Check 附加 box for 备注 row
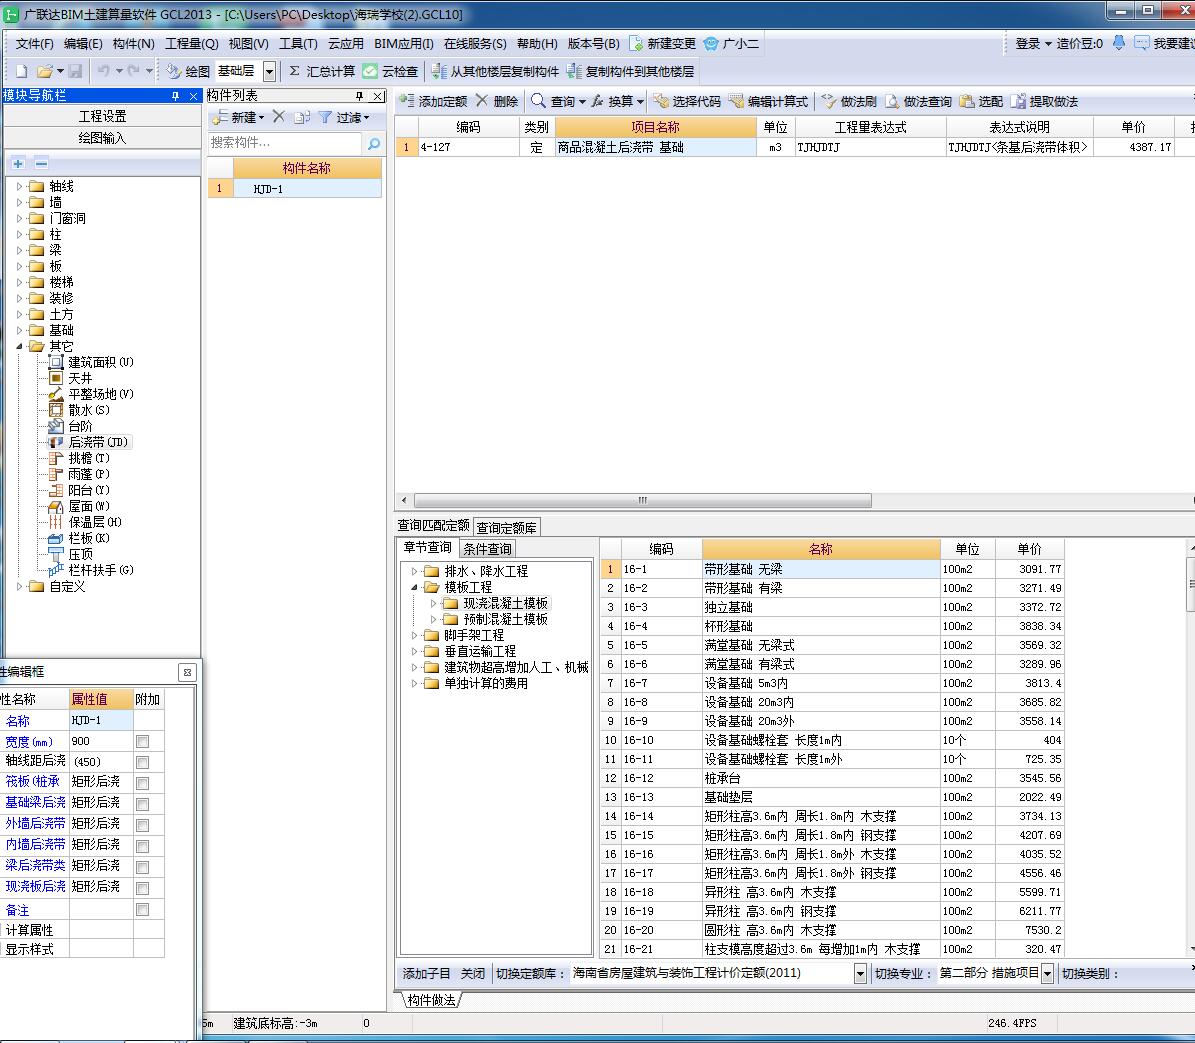The width and height of the screenshot is (1195, 1043). tap(143, 910)
